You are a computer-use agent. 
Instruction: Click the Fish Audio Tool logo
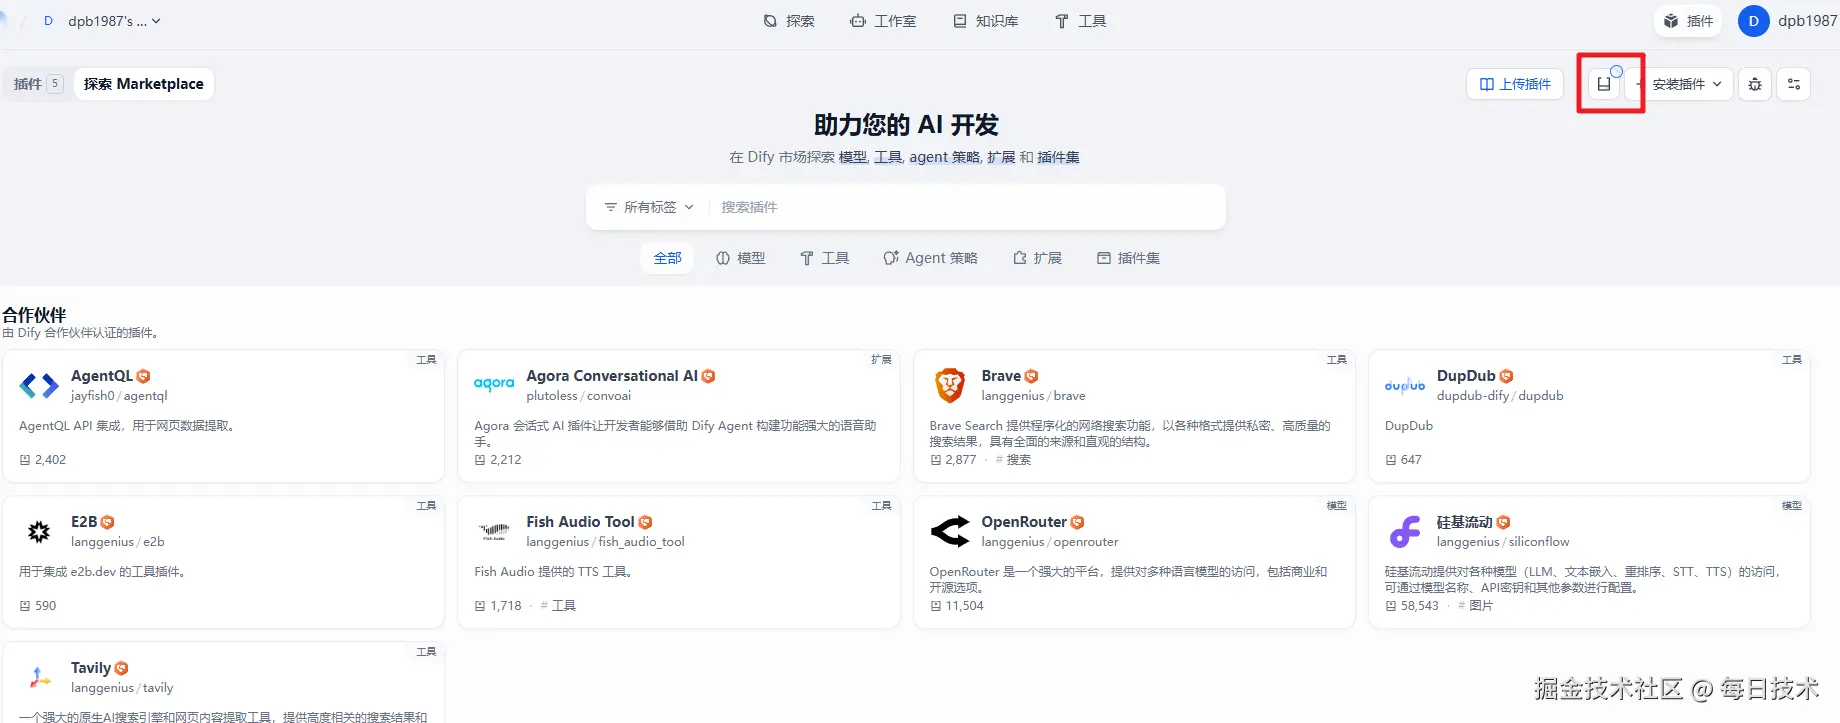tap(494, 531)
